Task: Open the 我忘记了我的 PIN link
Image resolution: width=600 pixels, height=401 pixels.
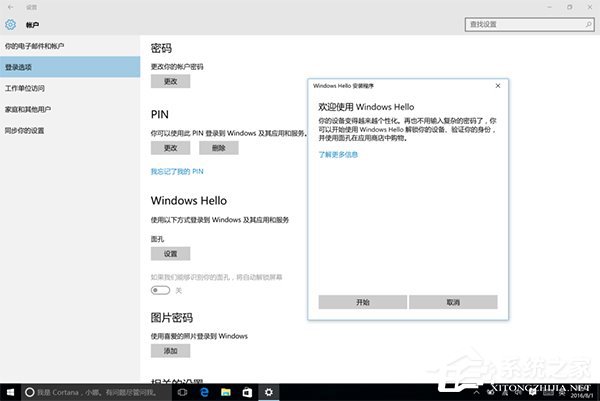Action: 177,171
